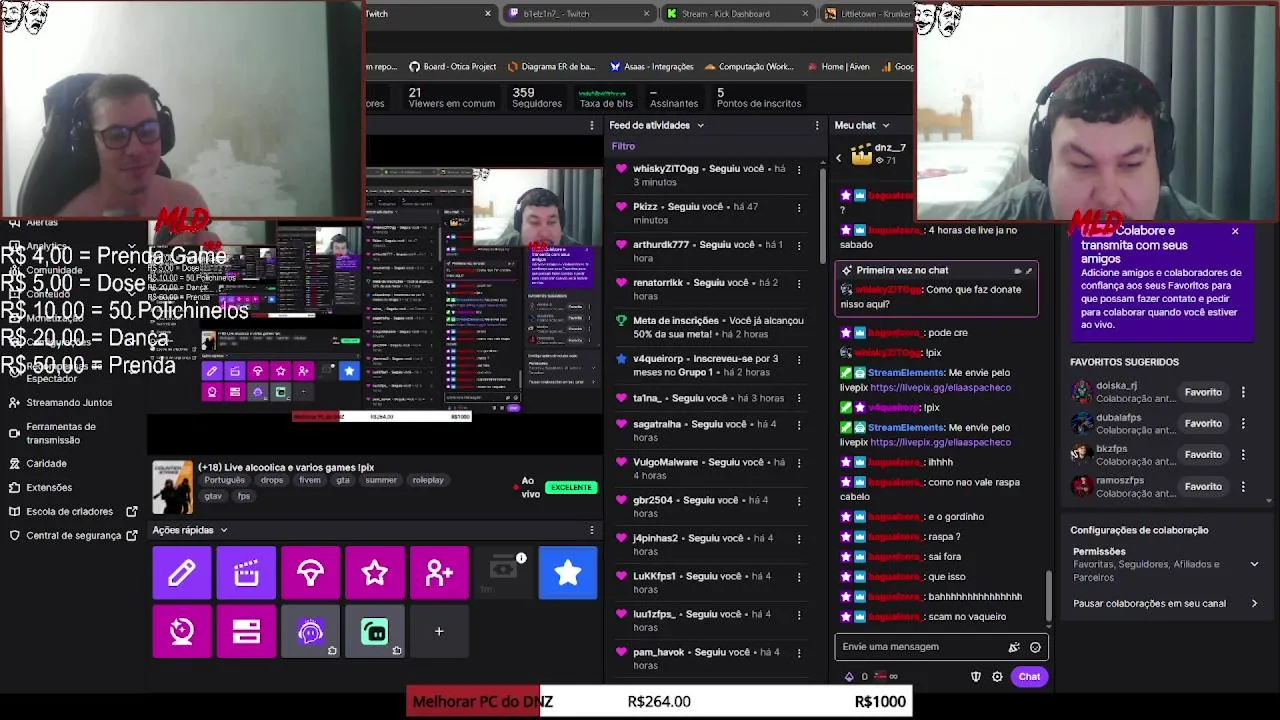Expand the Meu chat dropdown
1280x720 pixels.
click(x=862, y=125)
